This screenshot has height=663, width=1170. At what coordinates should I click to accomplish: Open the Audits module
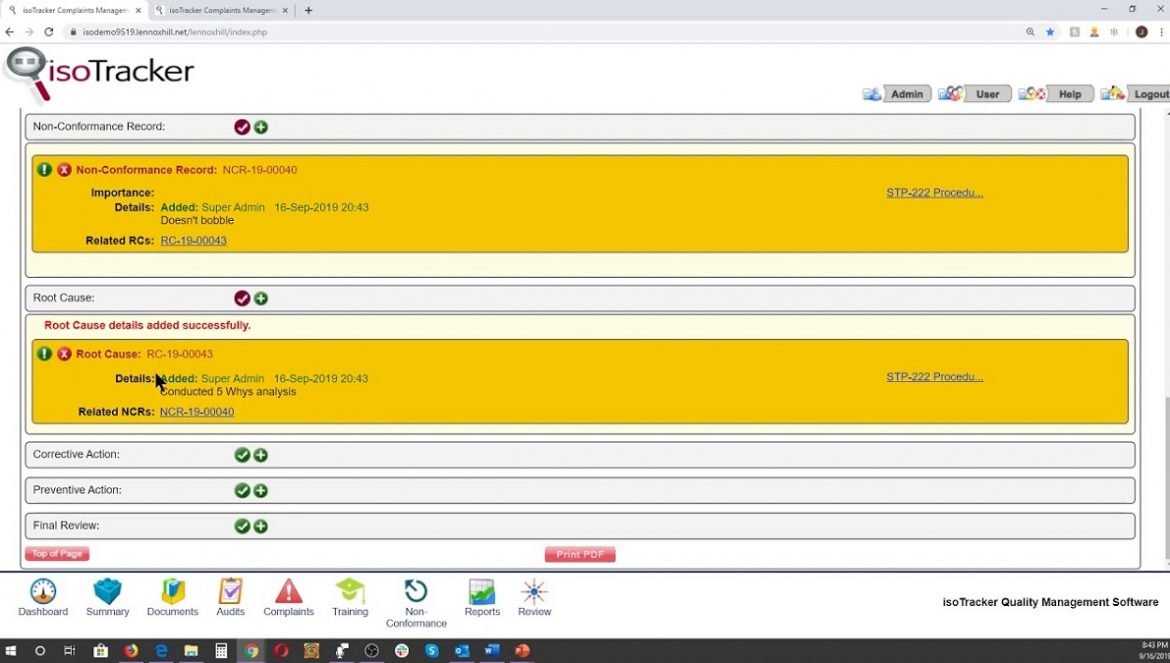(230, 594)
